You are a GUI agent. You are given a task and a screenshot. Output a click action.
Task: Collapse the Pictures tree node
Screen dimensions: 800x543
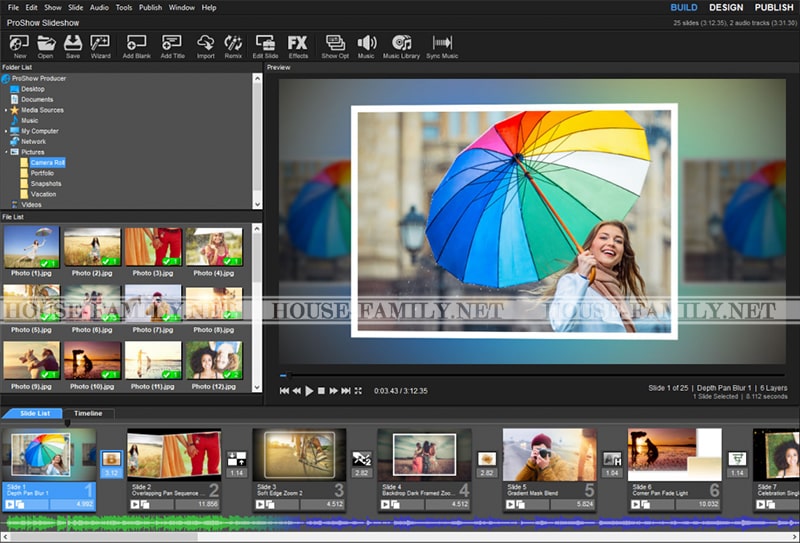[6, 152]
